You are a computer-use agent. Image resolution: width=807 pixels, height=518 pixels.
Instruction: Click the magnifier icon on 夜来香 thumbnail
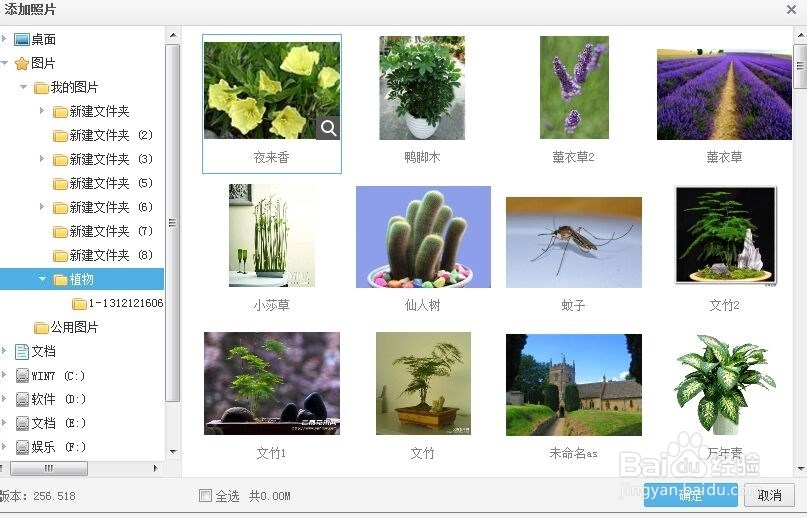328,127
